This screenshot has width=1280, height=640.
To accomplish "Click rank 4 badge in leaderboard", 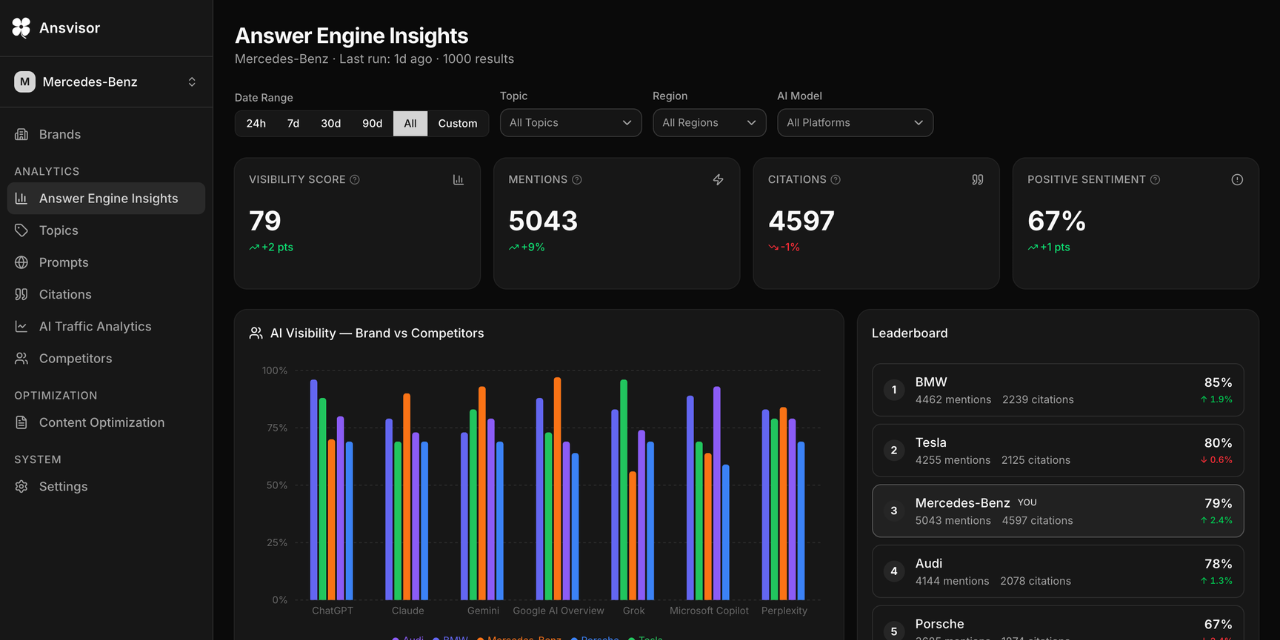I will tap(894, 572).
